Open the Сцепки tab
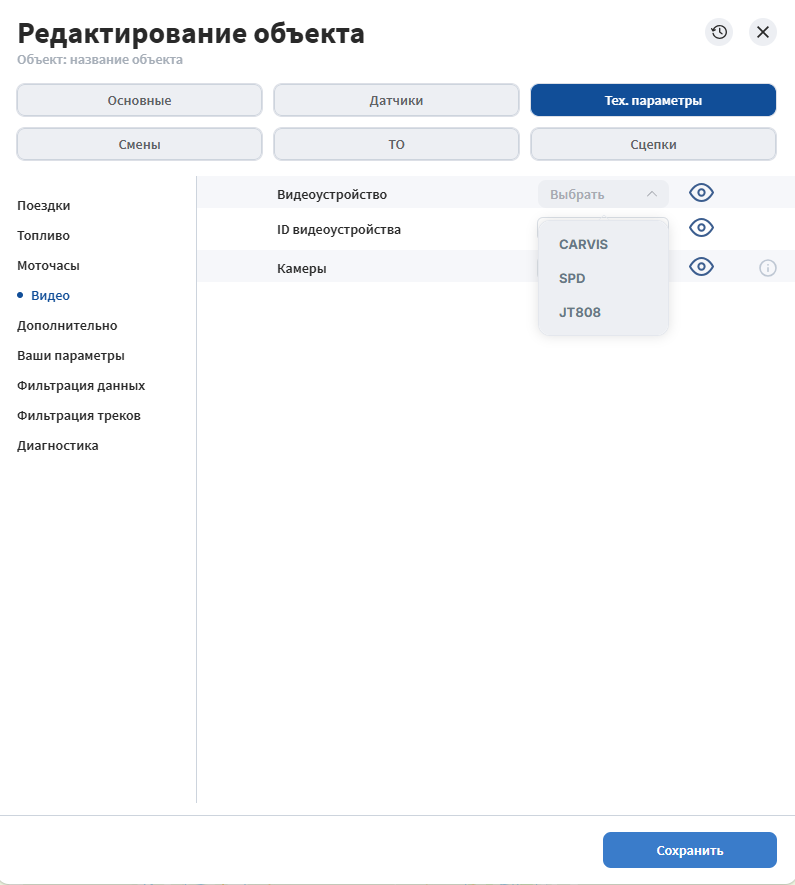Viewport: 795px width, 885px height. (x=653, y=144)
